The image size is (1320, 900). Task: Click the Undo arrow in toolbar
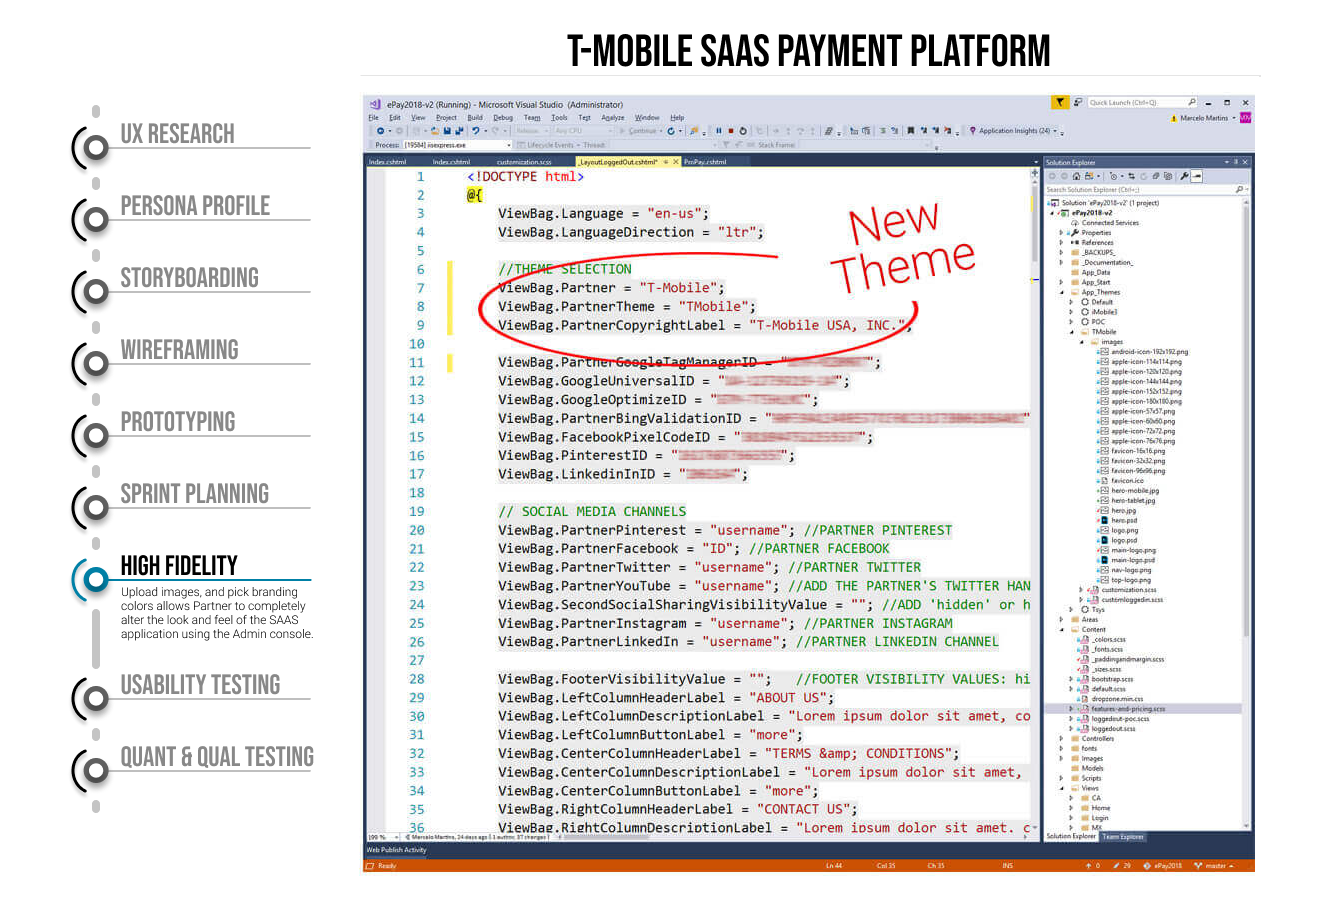pos(476,130)
